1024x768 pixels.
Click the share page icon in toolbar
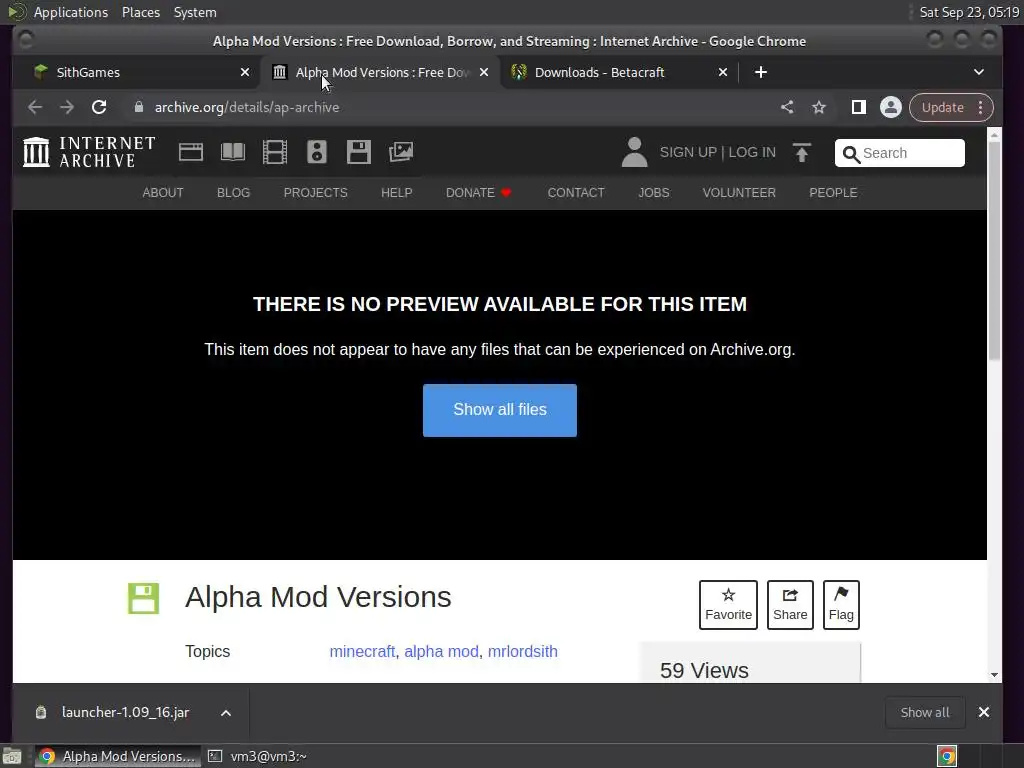pos(787,107)
